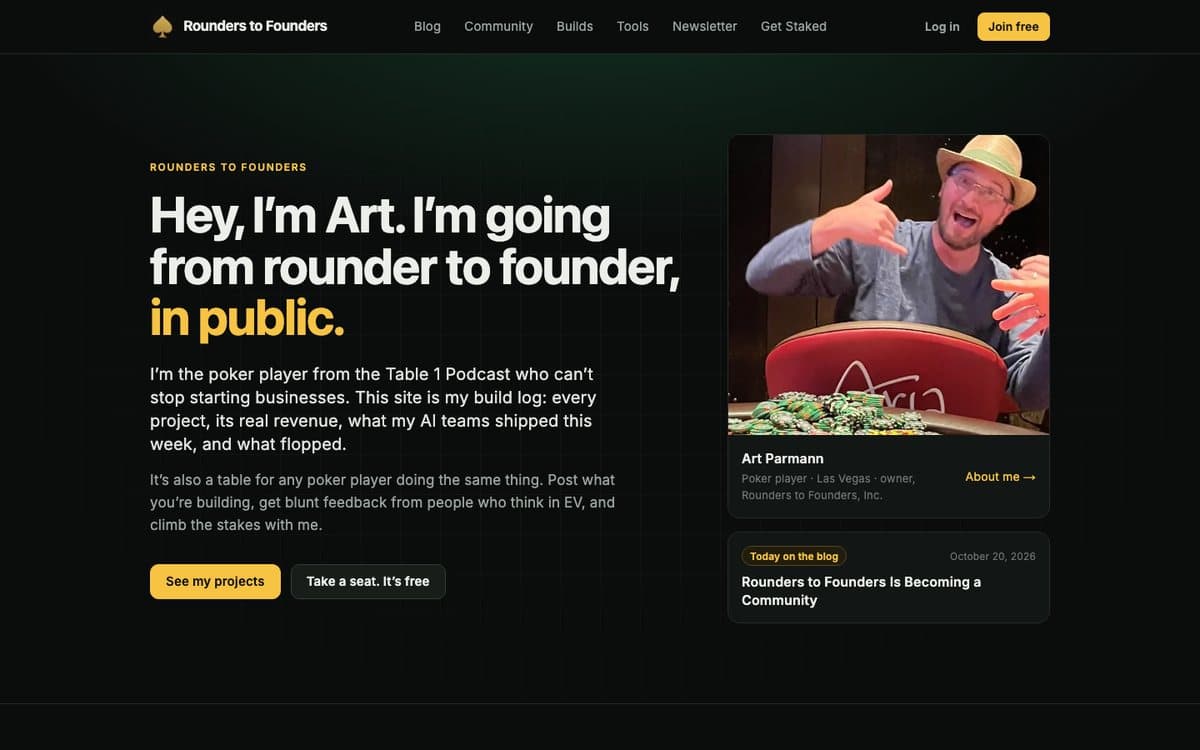Image resolution: width=1200 pixels, height=750 pixels.
Task: Visit the Newsletter page
Action: click(x=705, y=26)
